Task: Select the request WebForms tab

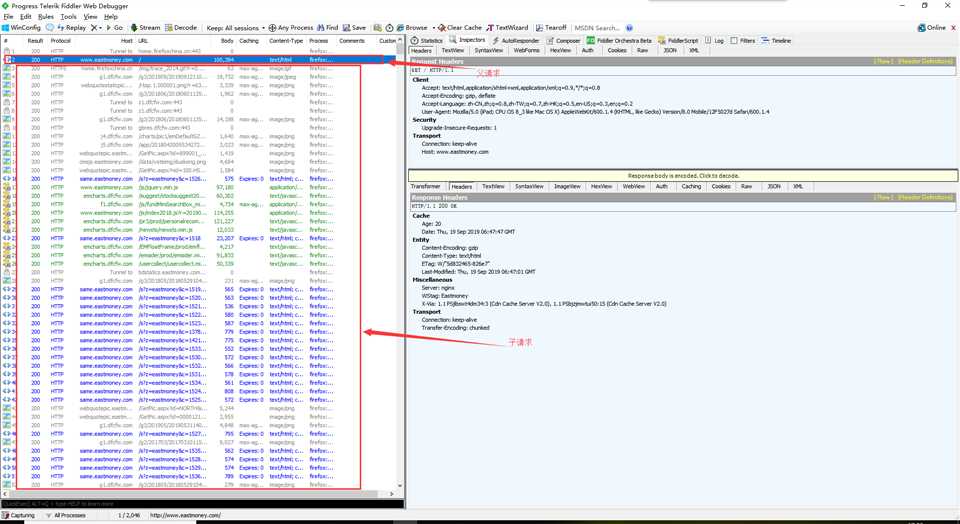Action: (x=527, y=50)
